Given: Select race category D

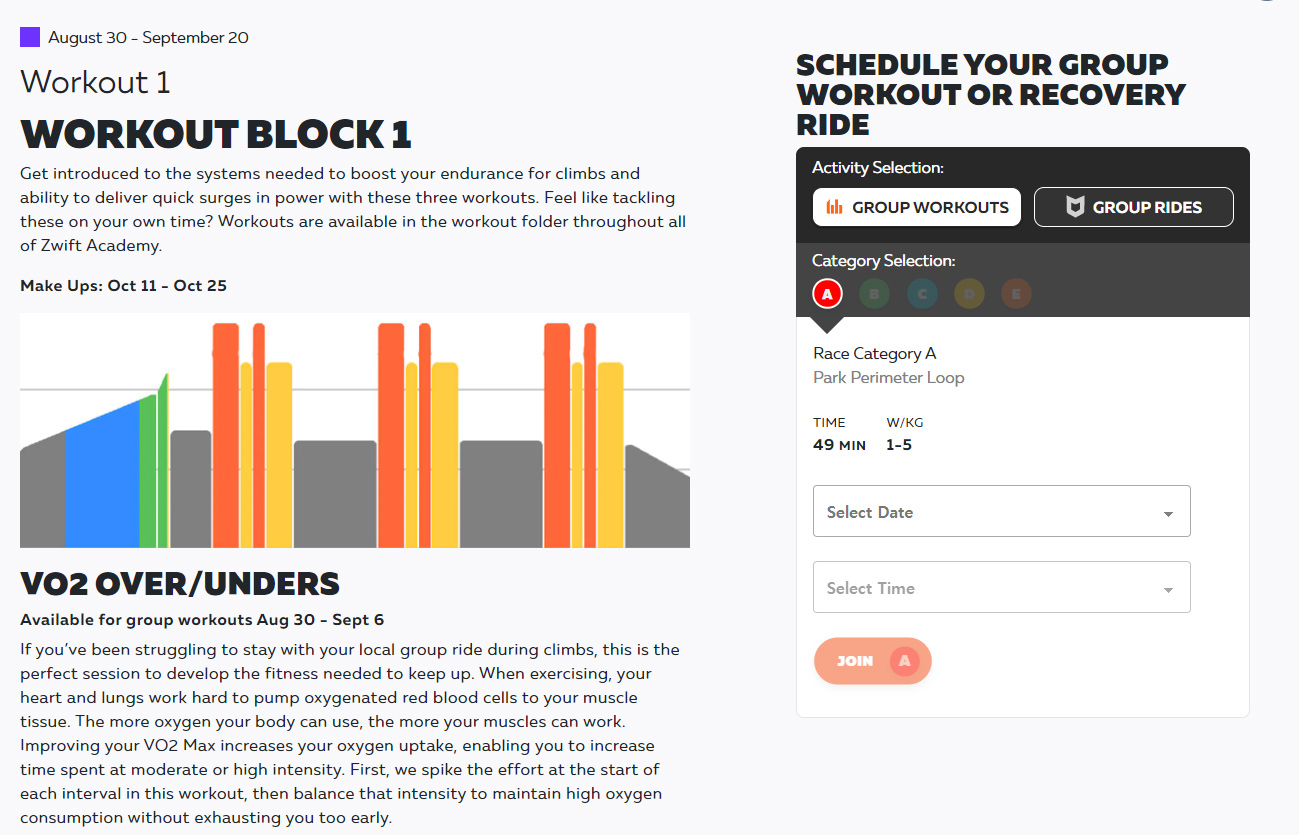Looking at the screenshot, I should (x=969, y=294).
